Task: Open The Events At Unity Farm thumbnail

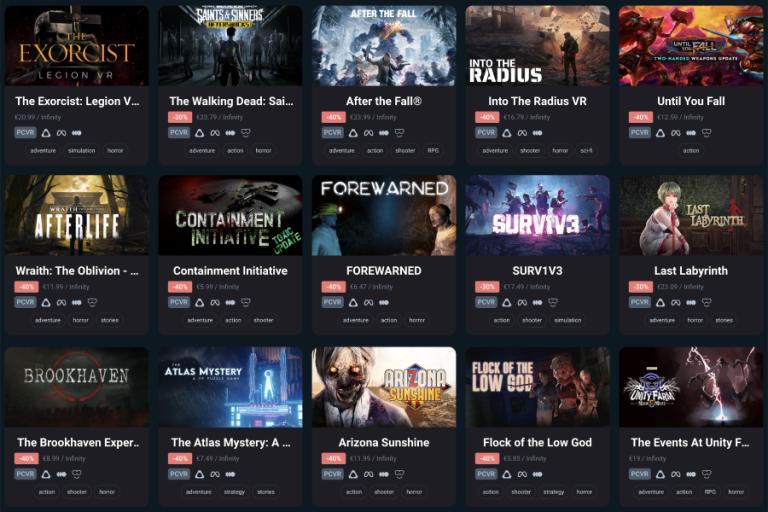Action: (691, 387)
